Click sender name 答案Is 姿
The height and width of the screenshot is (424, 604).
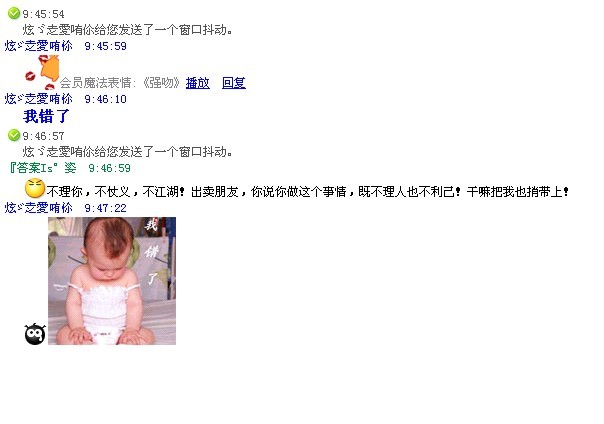click(43, 168)
